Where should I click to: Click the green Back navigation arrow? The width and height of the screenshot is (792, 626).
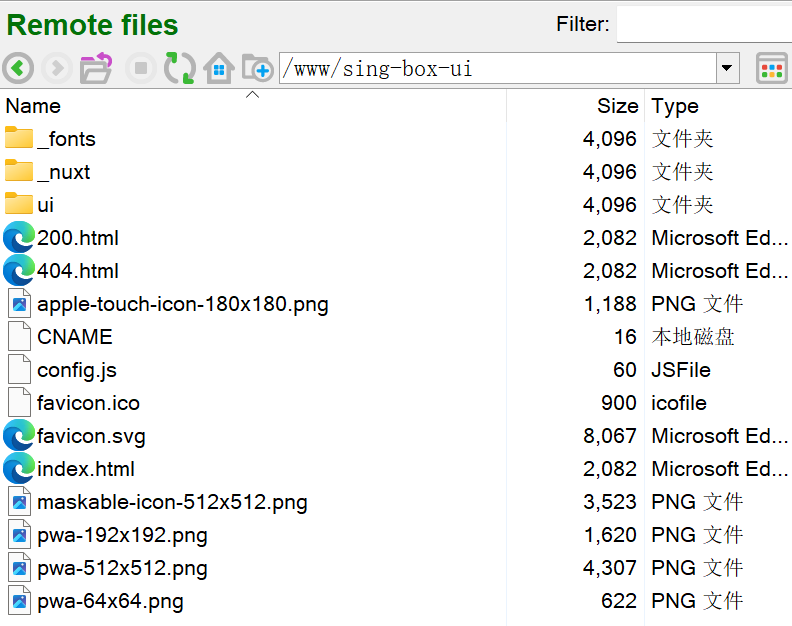[x=18, y=68]
